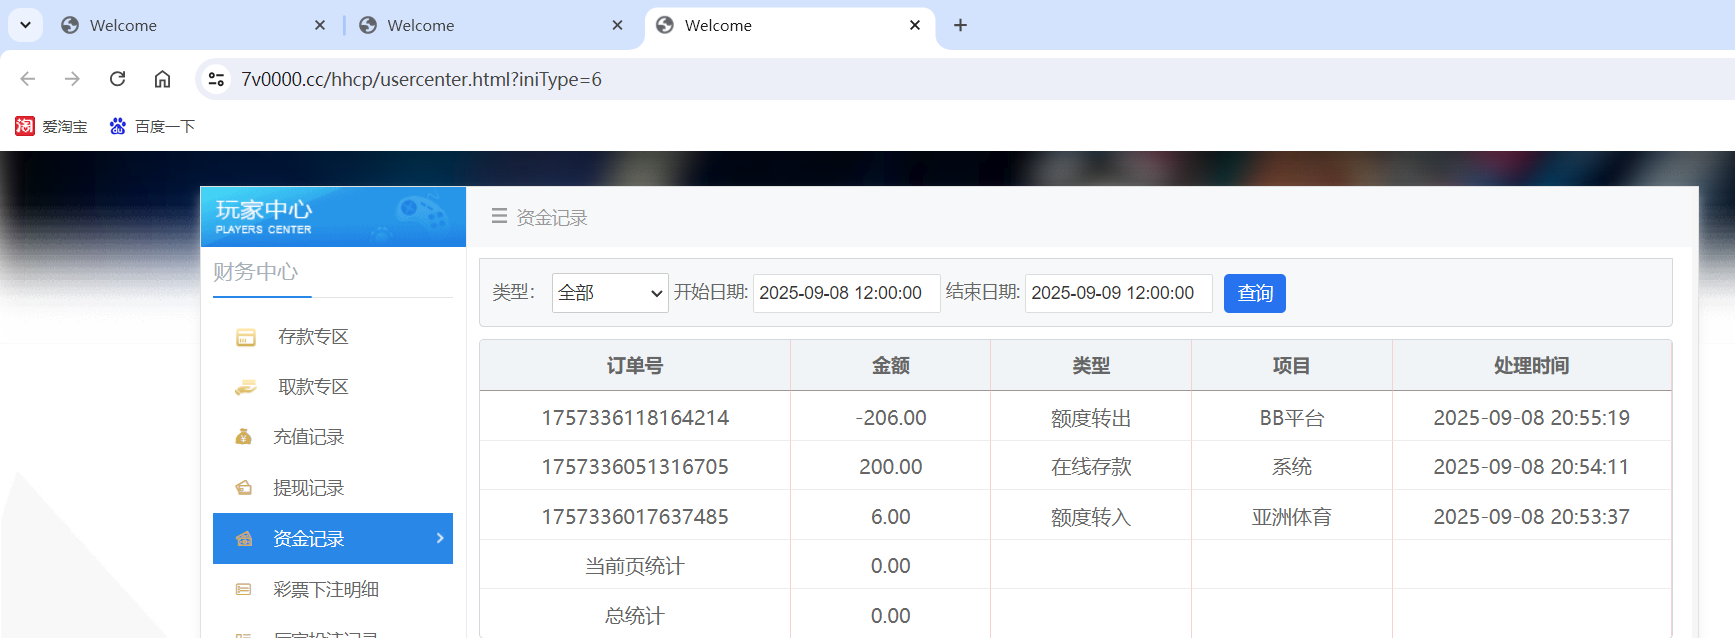Open the 爱淘宝 bookmark
This screenshot has width=1735, height=638.
point(51,126)
